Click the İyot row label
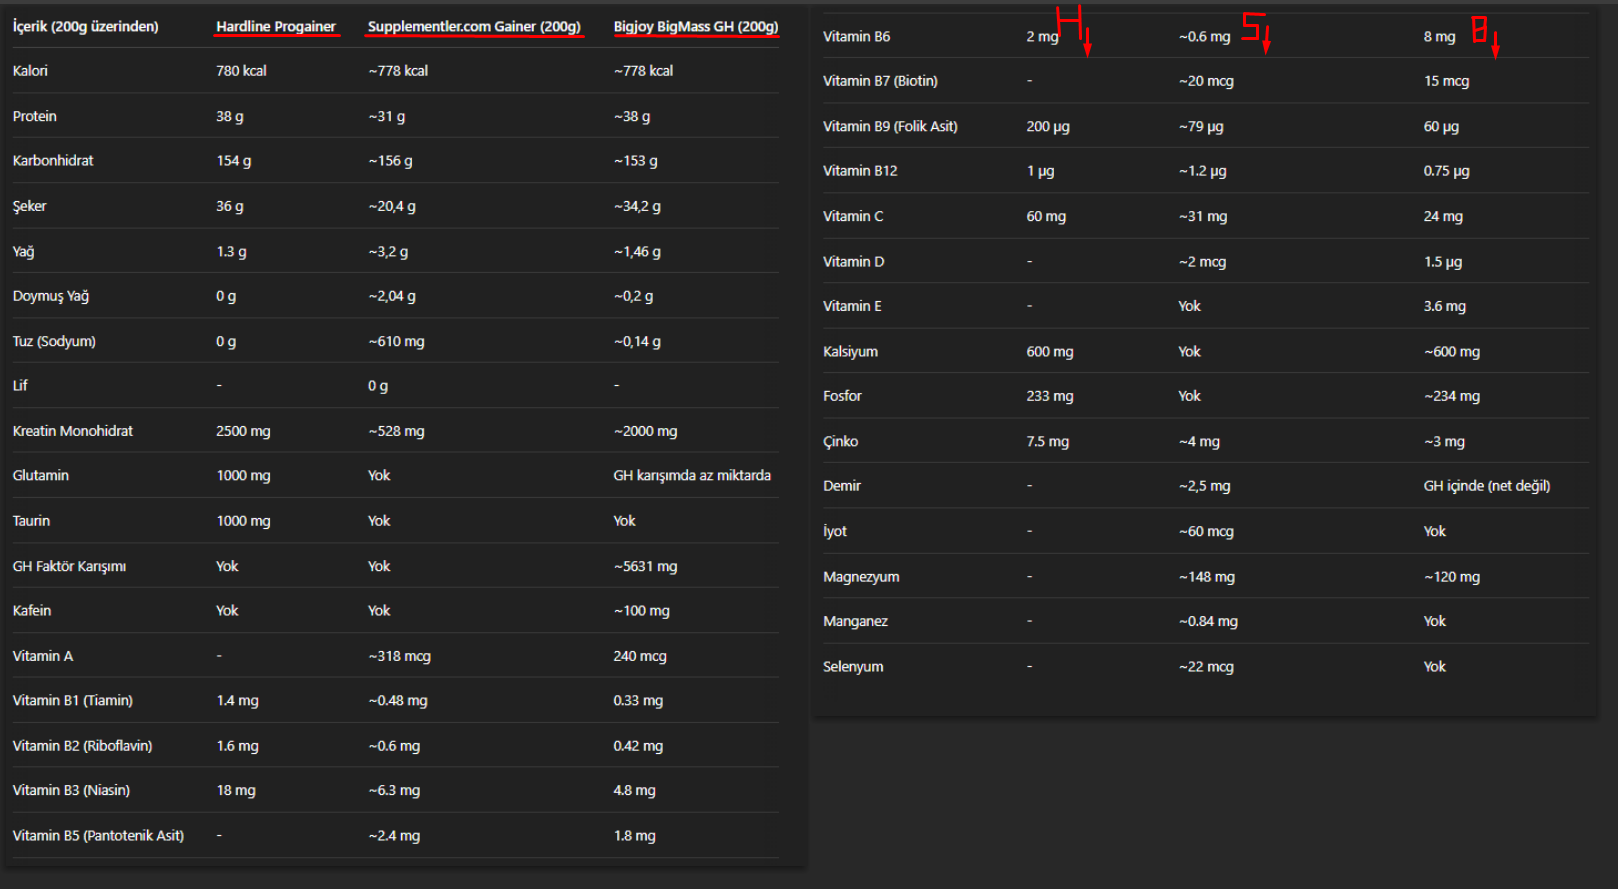The width and height of the screenshot is (1618, 889). tap(835, 531)
